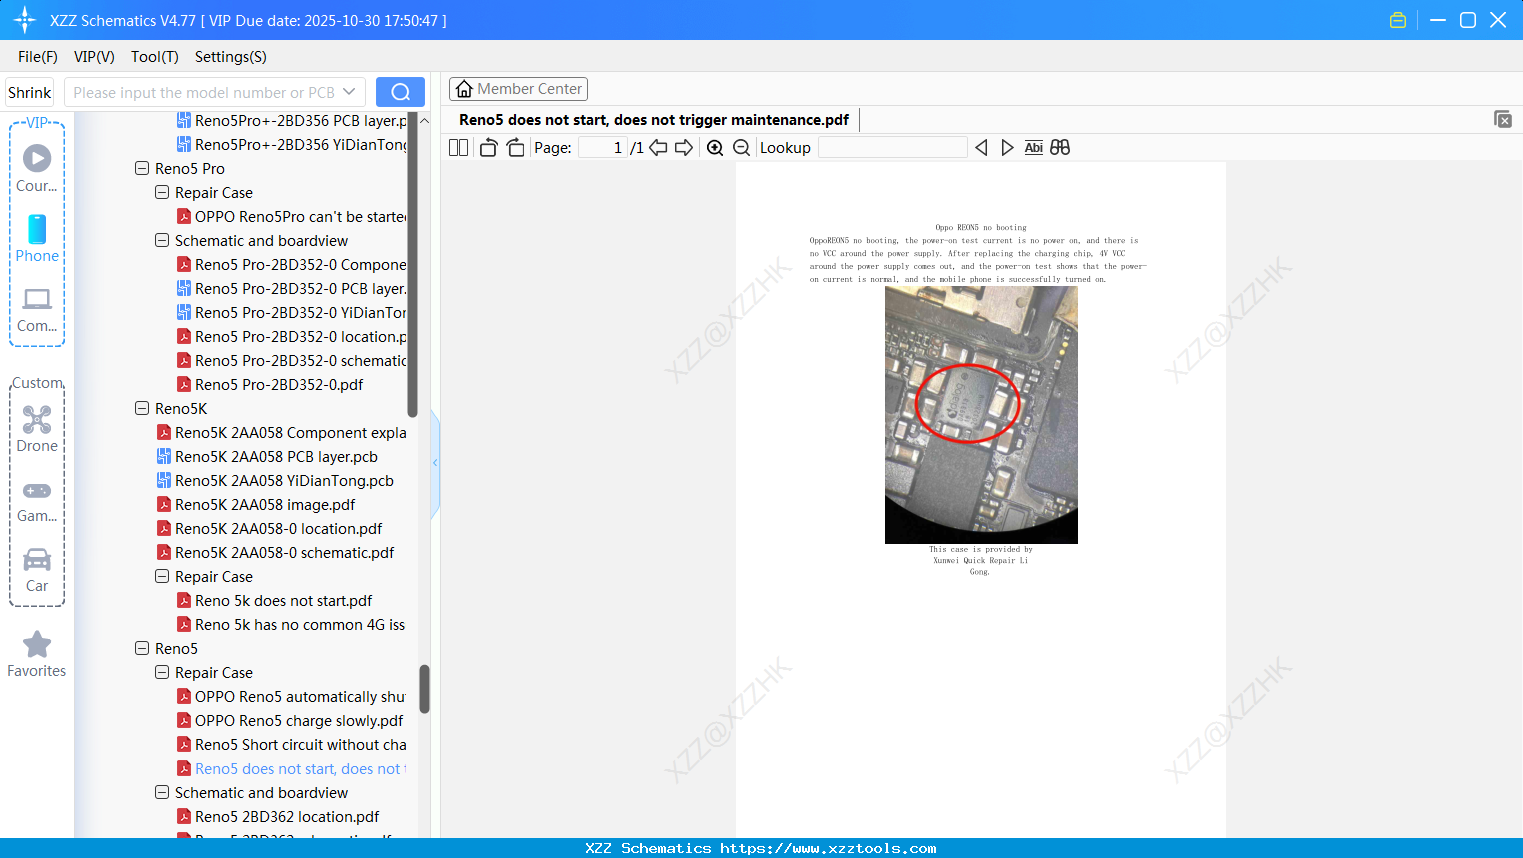The height and width of the screenshot is (858, 1523).
Task: Open Reno5K 2AA058 PCB layer.pcb
Action: tap(267, 456)
